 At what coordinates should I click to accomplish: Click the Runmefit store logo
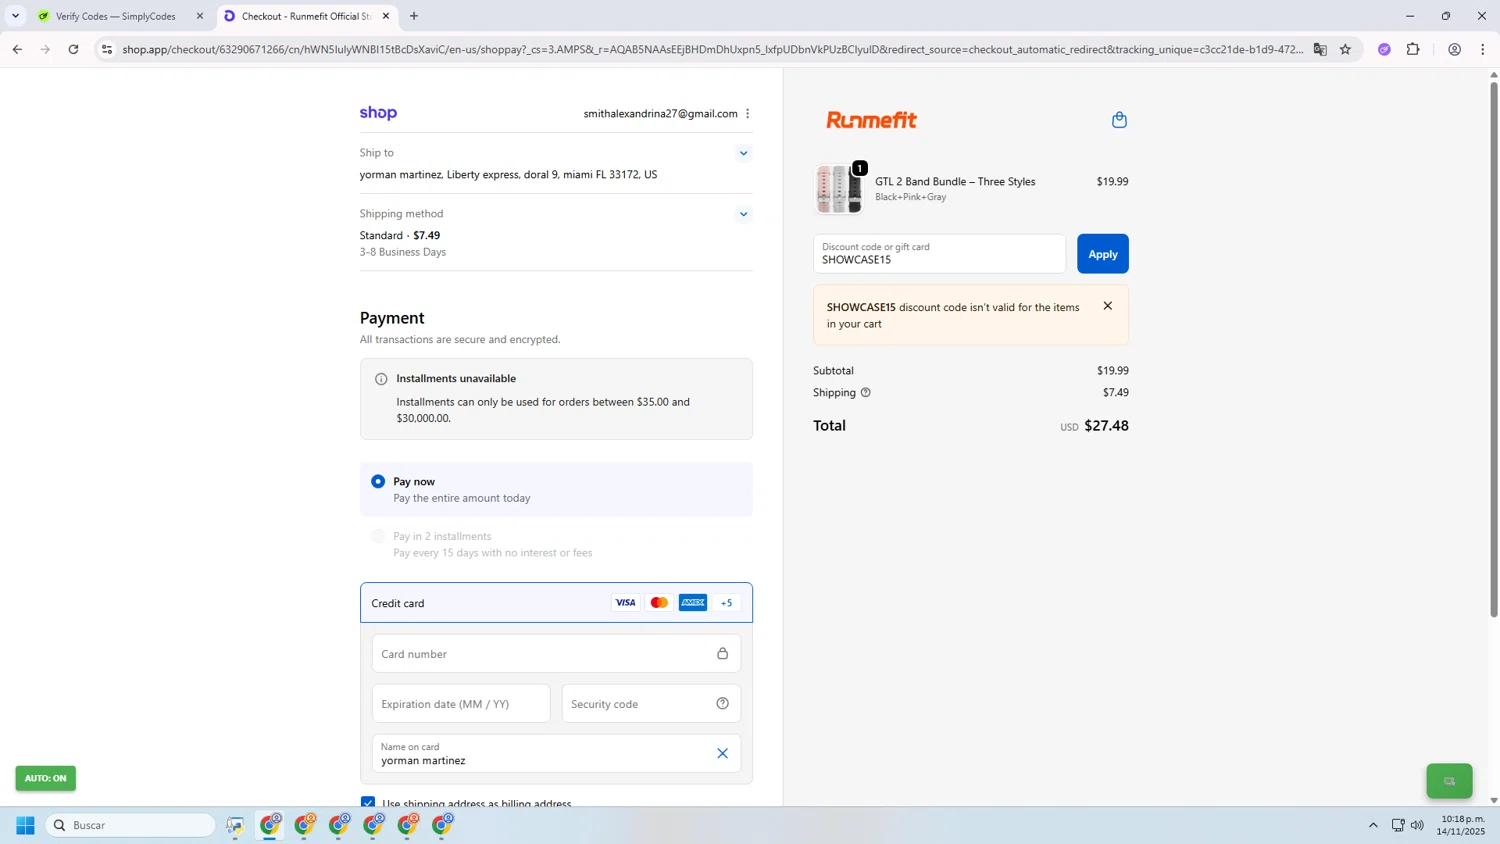click(871, 120)
